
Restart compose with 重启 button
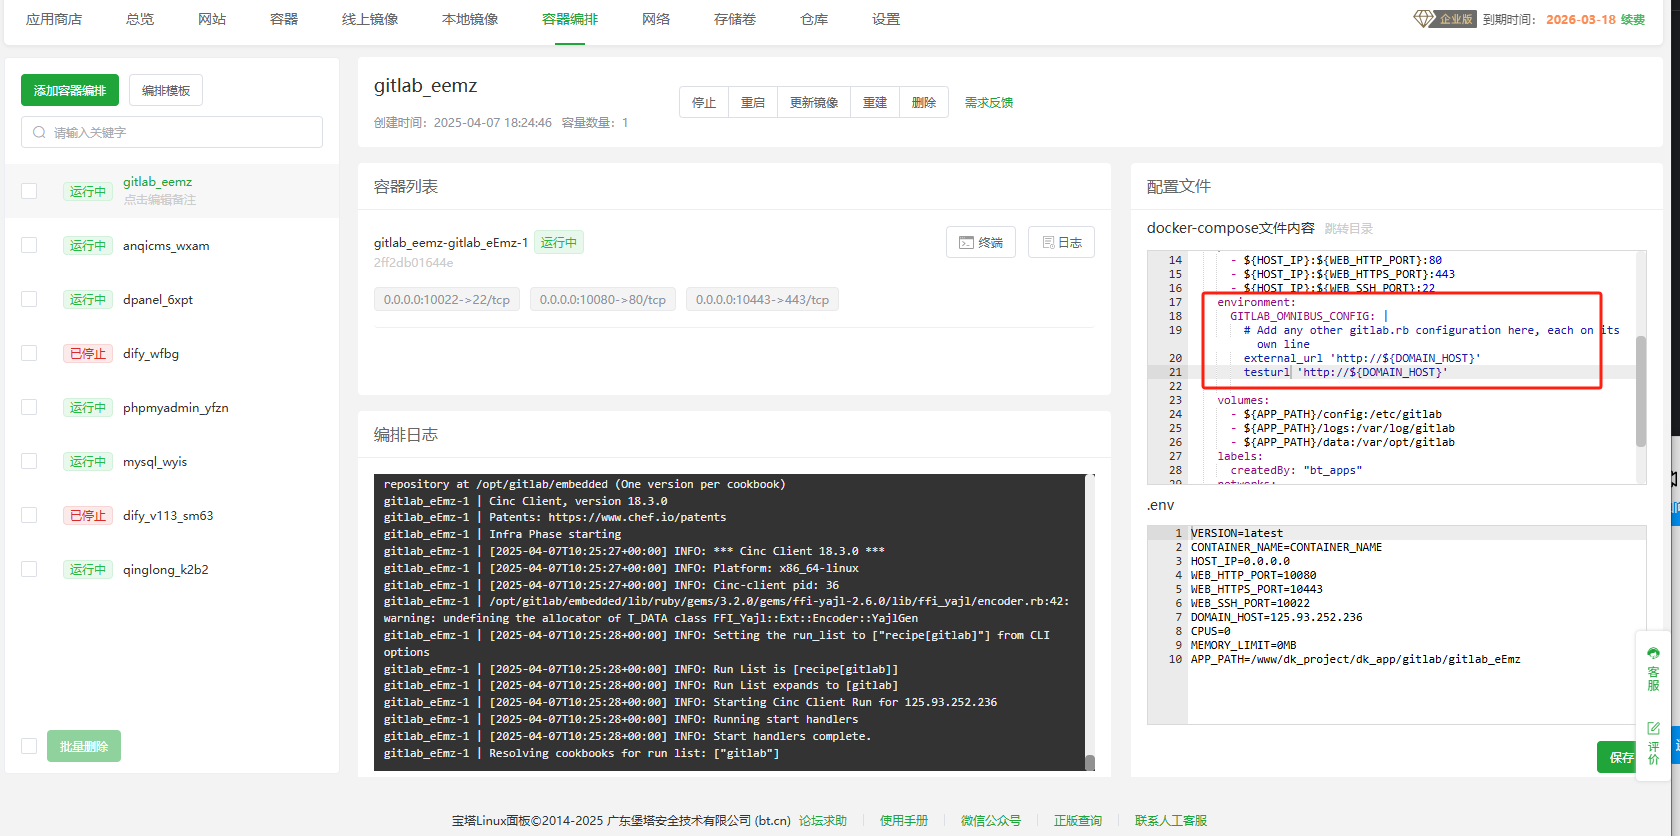(x=753, y=102)
